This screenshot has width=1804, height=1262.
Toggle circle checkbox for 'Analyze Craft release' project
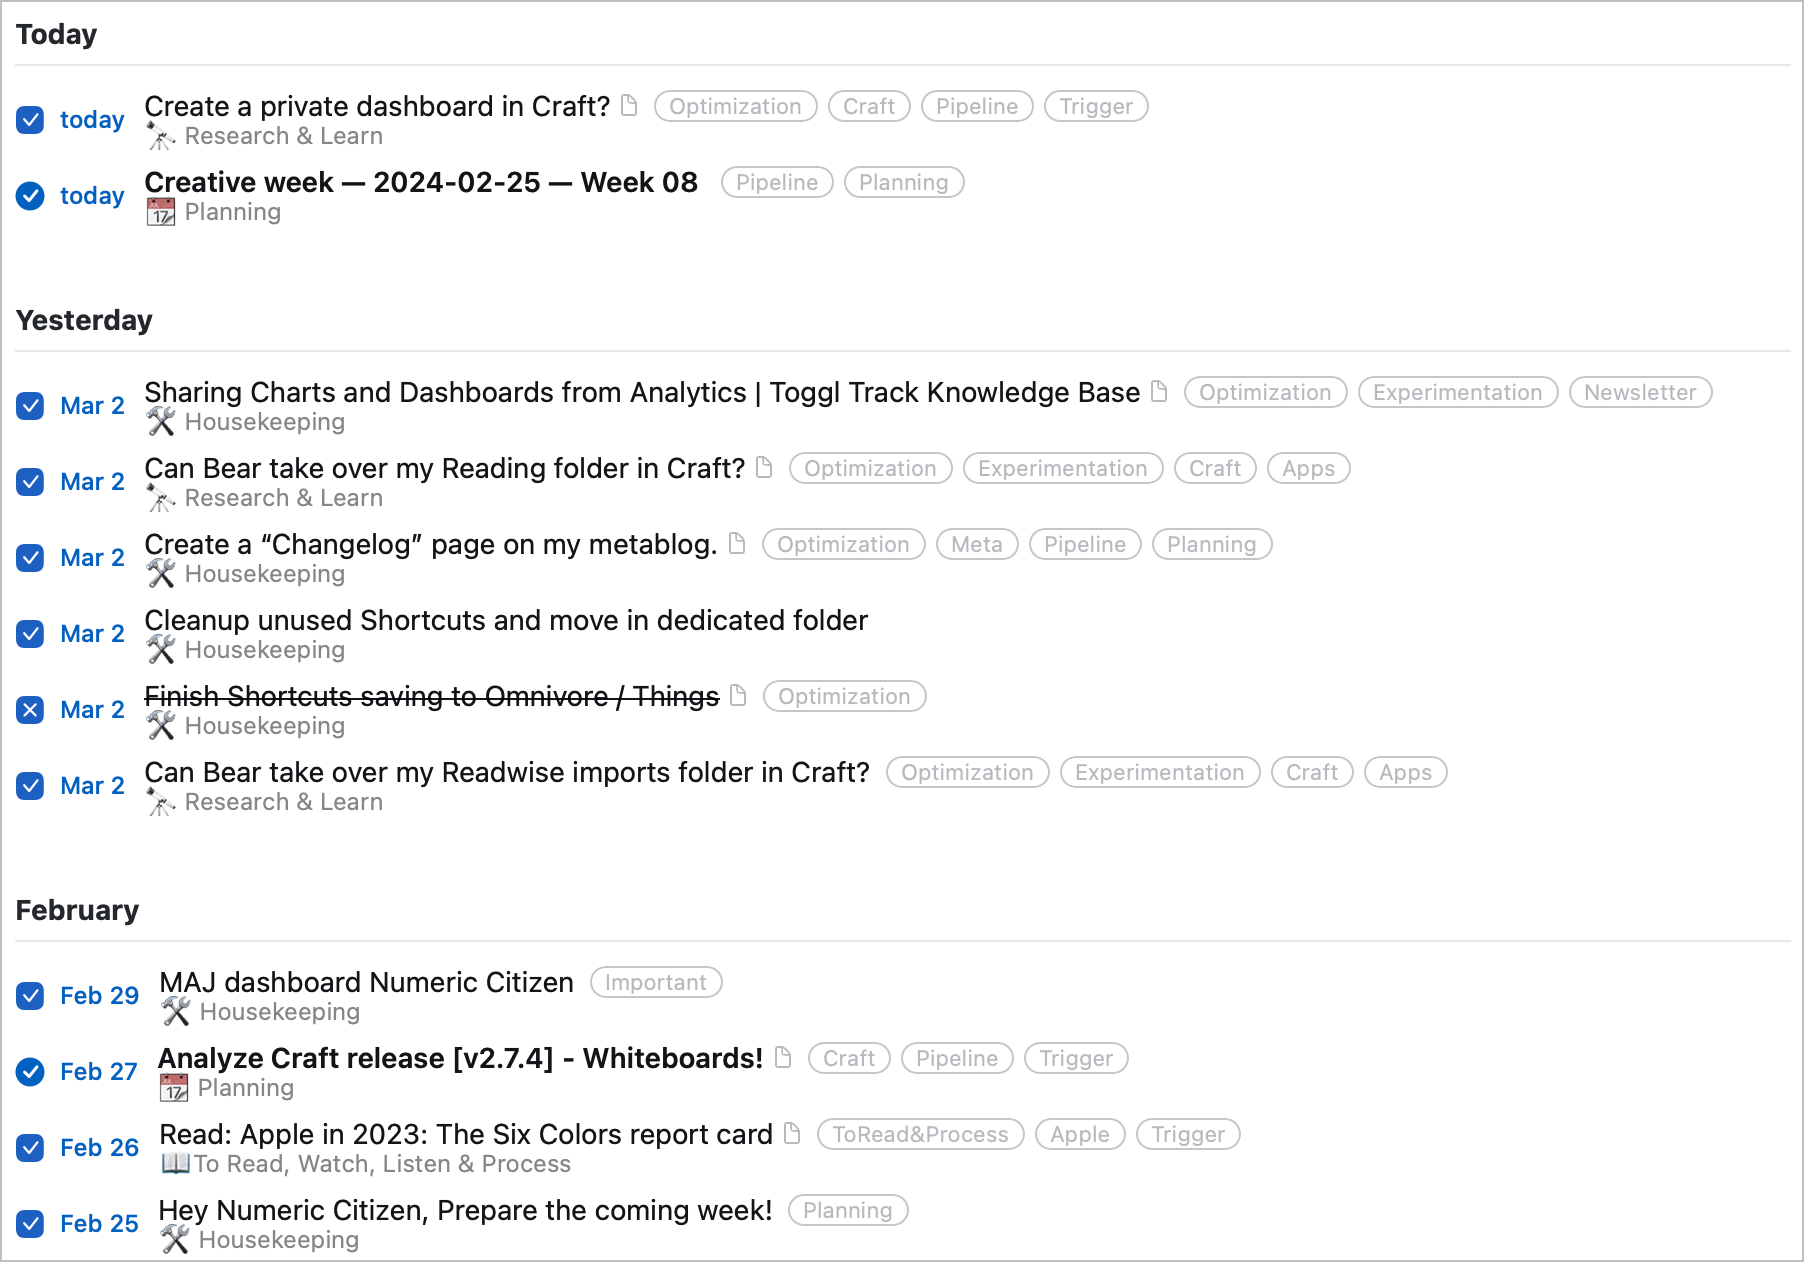(x=30, y=1072)
